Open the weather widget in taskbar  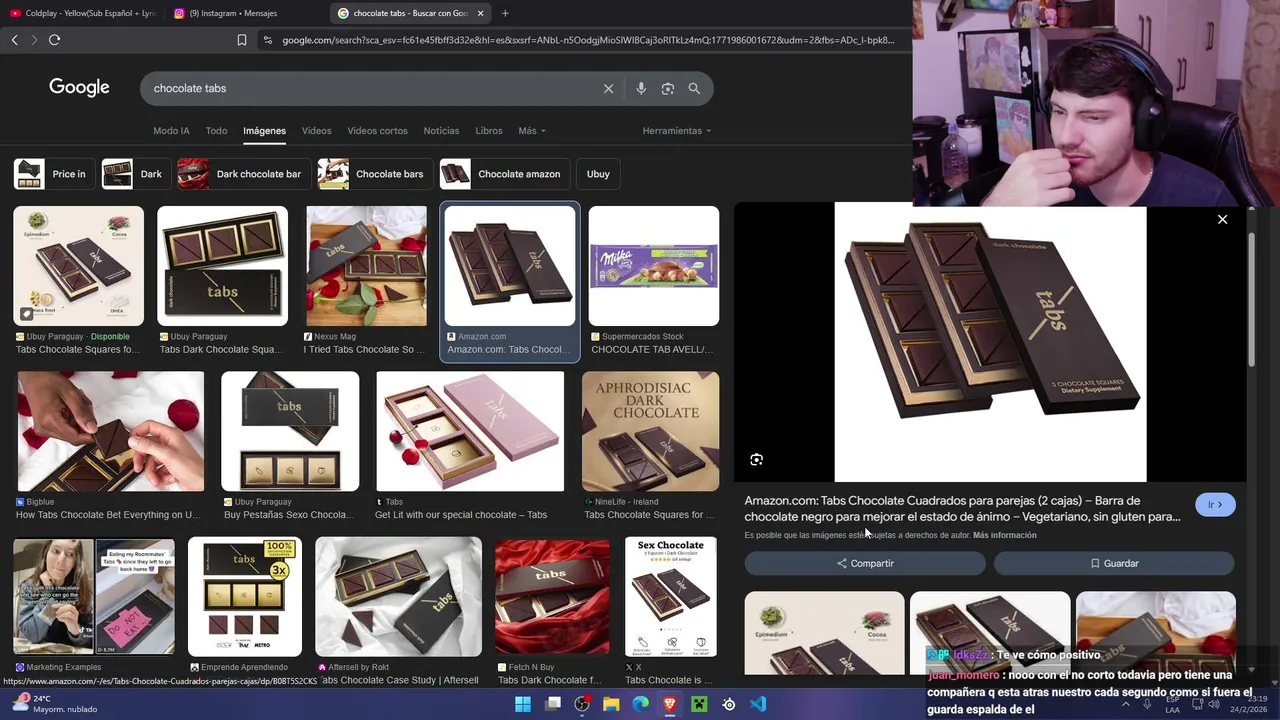tap(55, 704)
